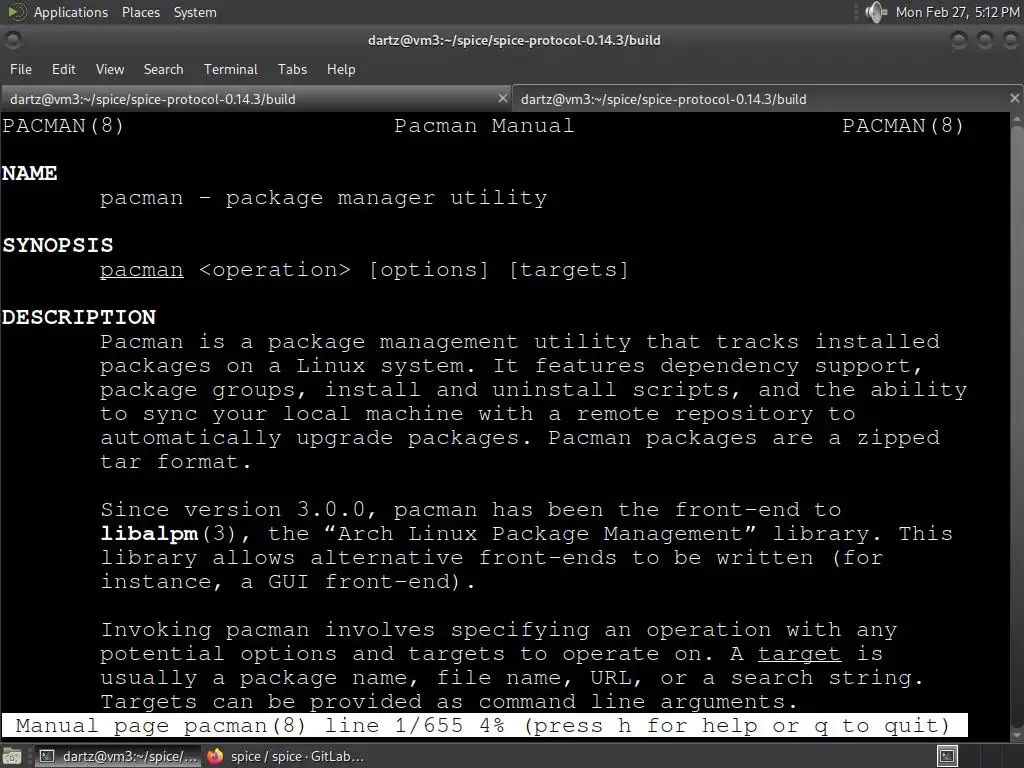
Task: Click the Applications menu logo icon
Action: tap(16, 12)
